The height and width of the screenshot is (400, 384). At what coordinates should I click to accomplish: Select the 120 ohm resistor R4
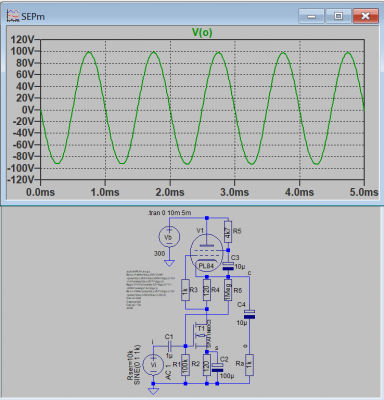[x=207, y=290]
